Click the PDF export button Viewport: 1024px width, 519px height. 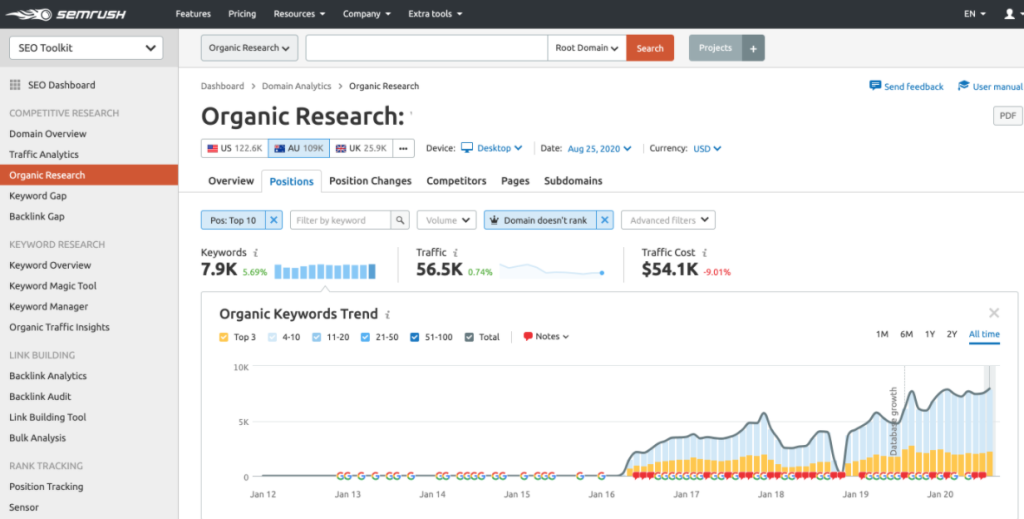coord(1008,116)
